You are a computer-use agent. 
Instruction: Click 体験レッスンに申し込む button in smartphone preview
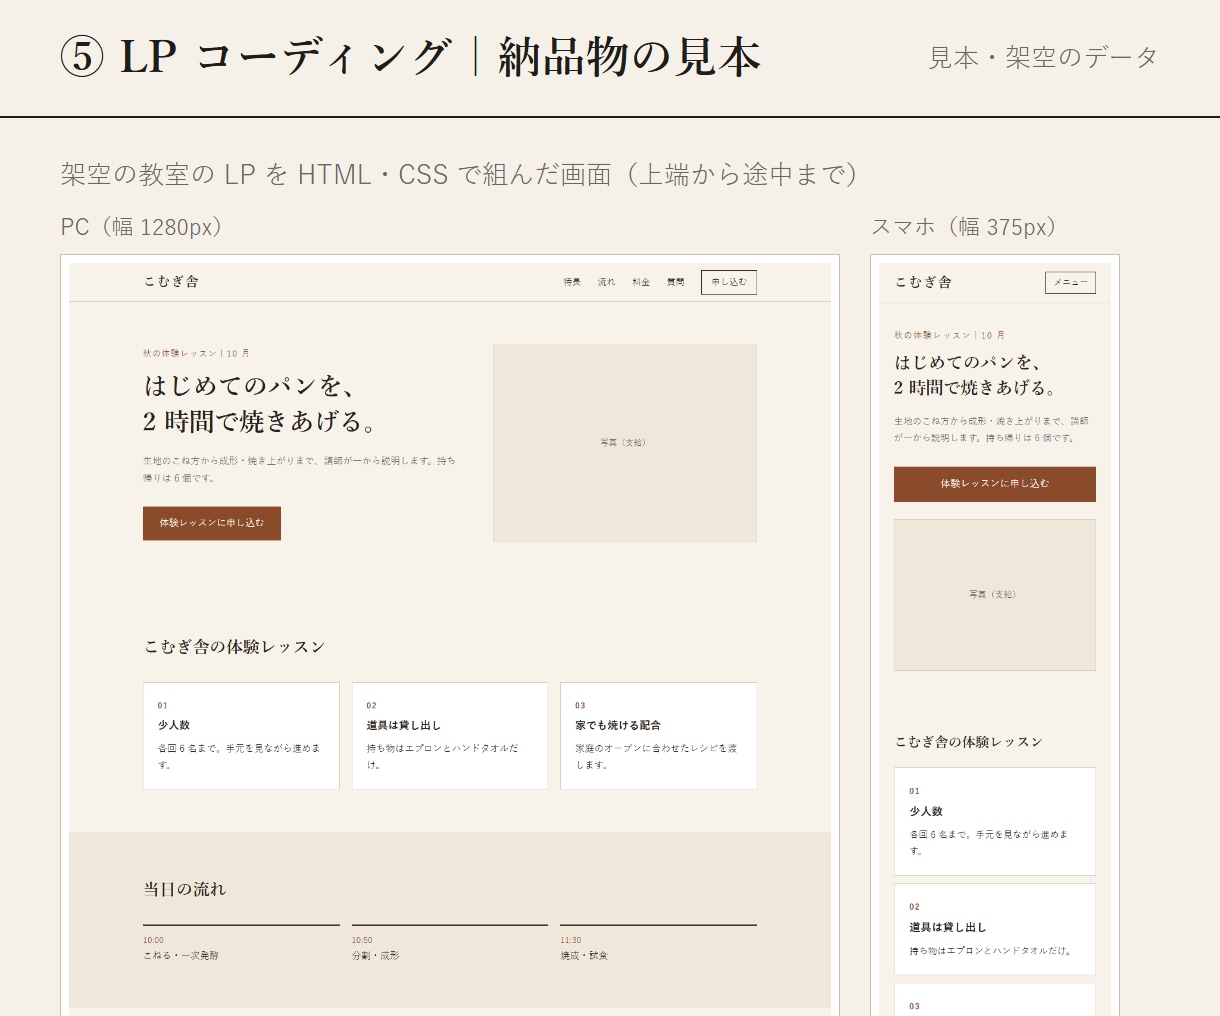[995, 484]
